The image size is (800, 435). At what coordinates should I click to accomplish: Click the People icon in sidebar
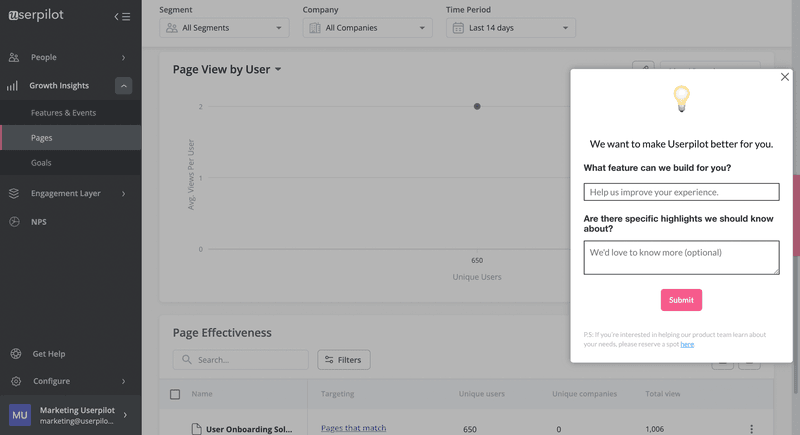point(14,57)
